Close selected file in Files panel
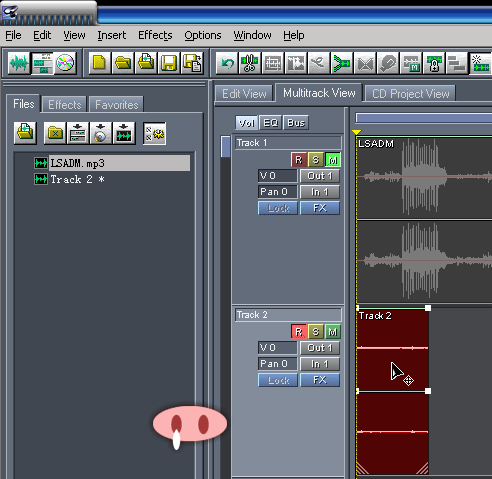Screen dimensions: 492x479 pos(55,133)
